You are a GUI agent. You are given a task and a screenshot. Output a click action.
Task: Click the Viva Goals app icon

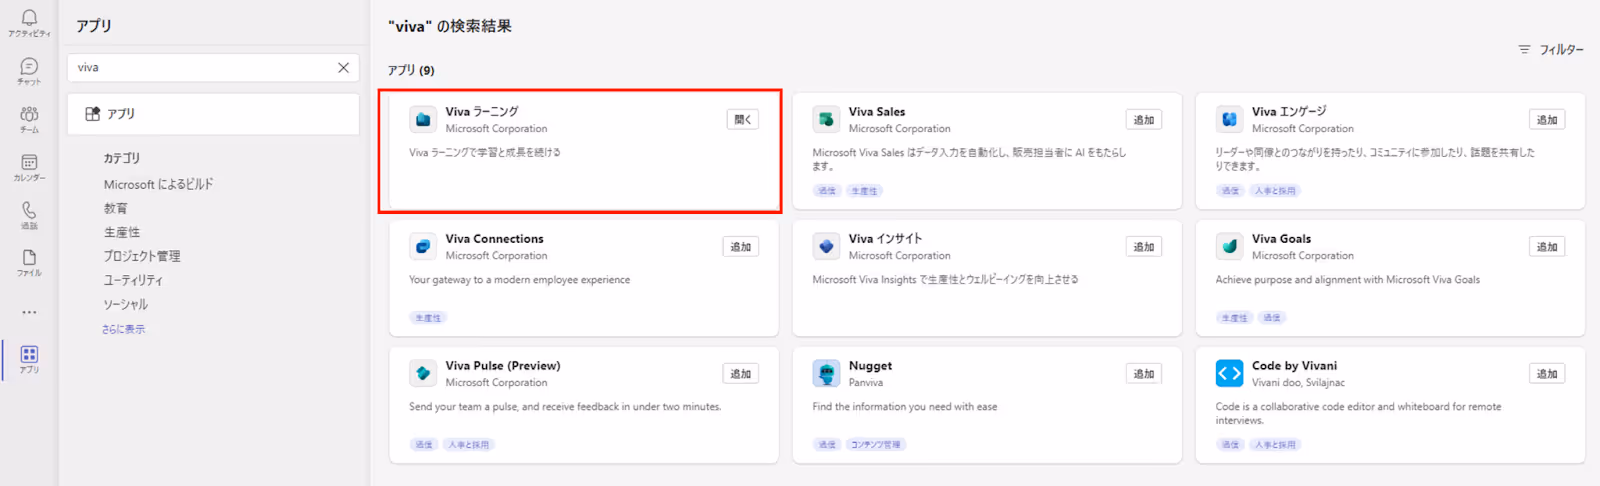pos(1229,246)
